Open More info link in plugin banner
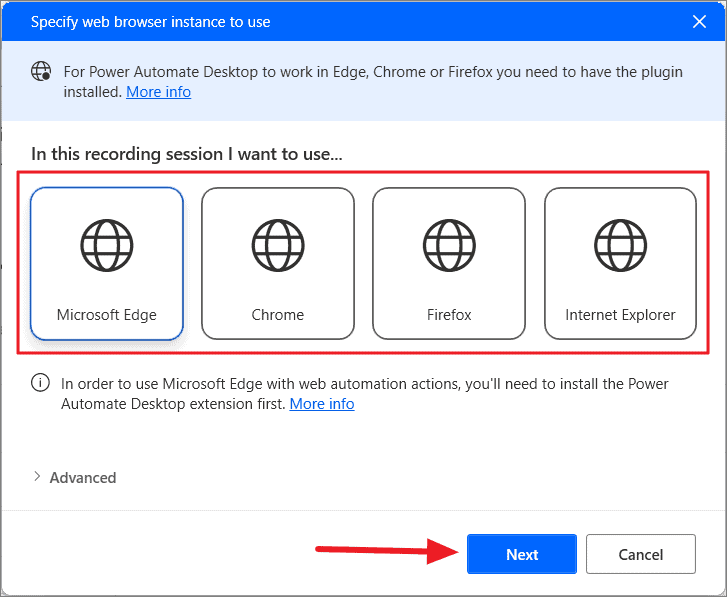727x597 pixels. pos(159,92)
